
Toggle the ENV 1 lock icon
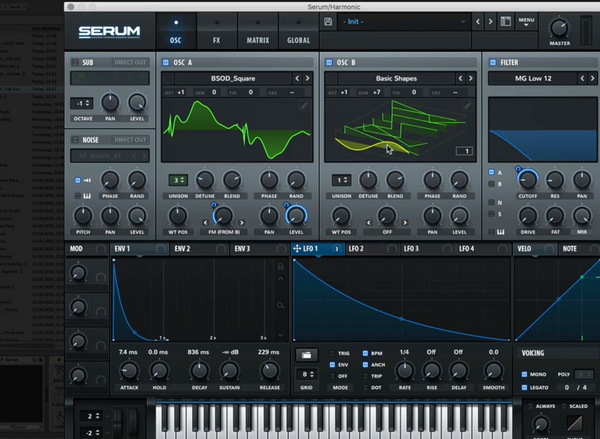coord(280,266)
